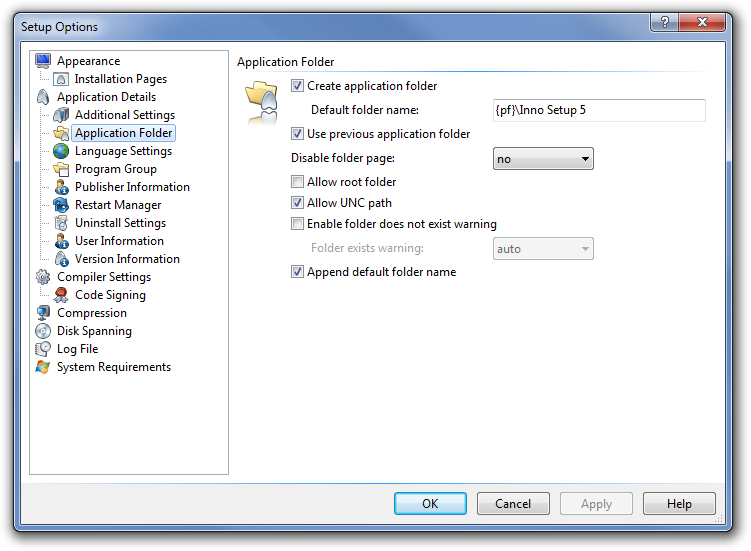Click the Compression icon in sidebar
This screenshot has width=751, height=551.
[43, 313]
